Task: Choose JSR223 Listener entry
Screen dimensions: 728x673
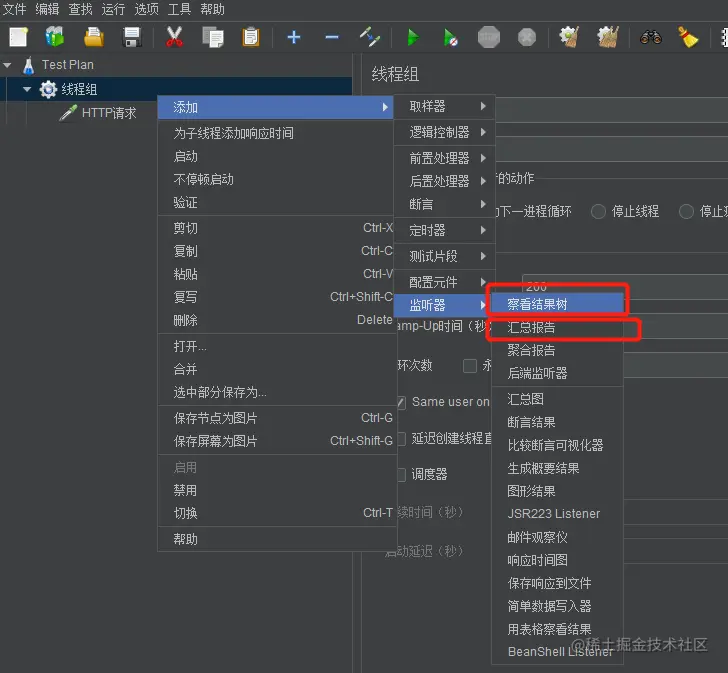Action: pyautogui.click(x=558, y=514)
